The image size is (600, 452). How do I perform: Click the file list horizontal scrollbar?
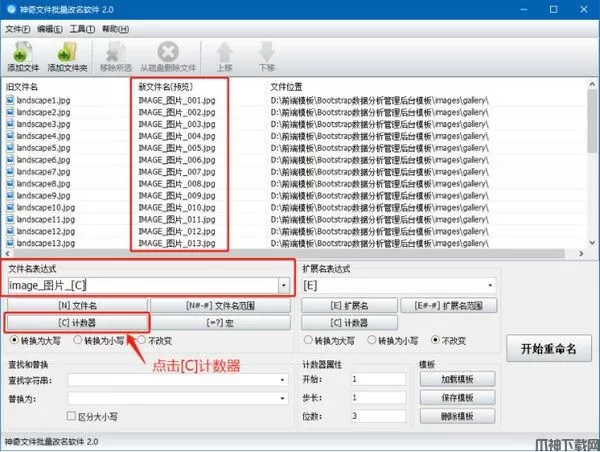click(289, 254)
